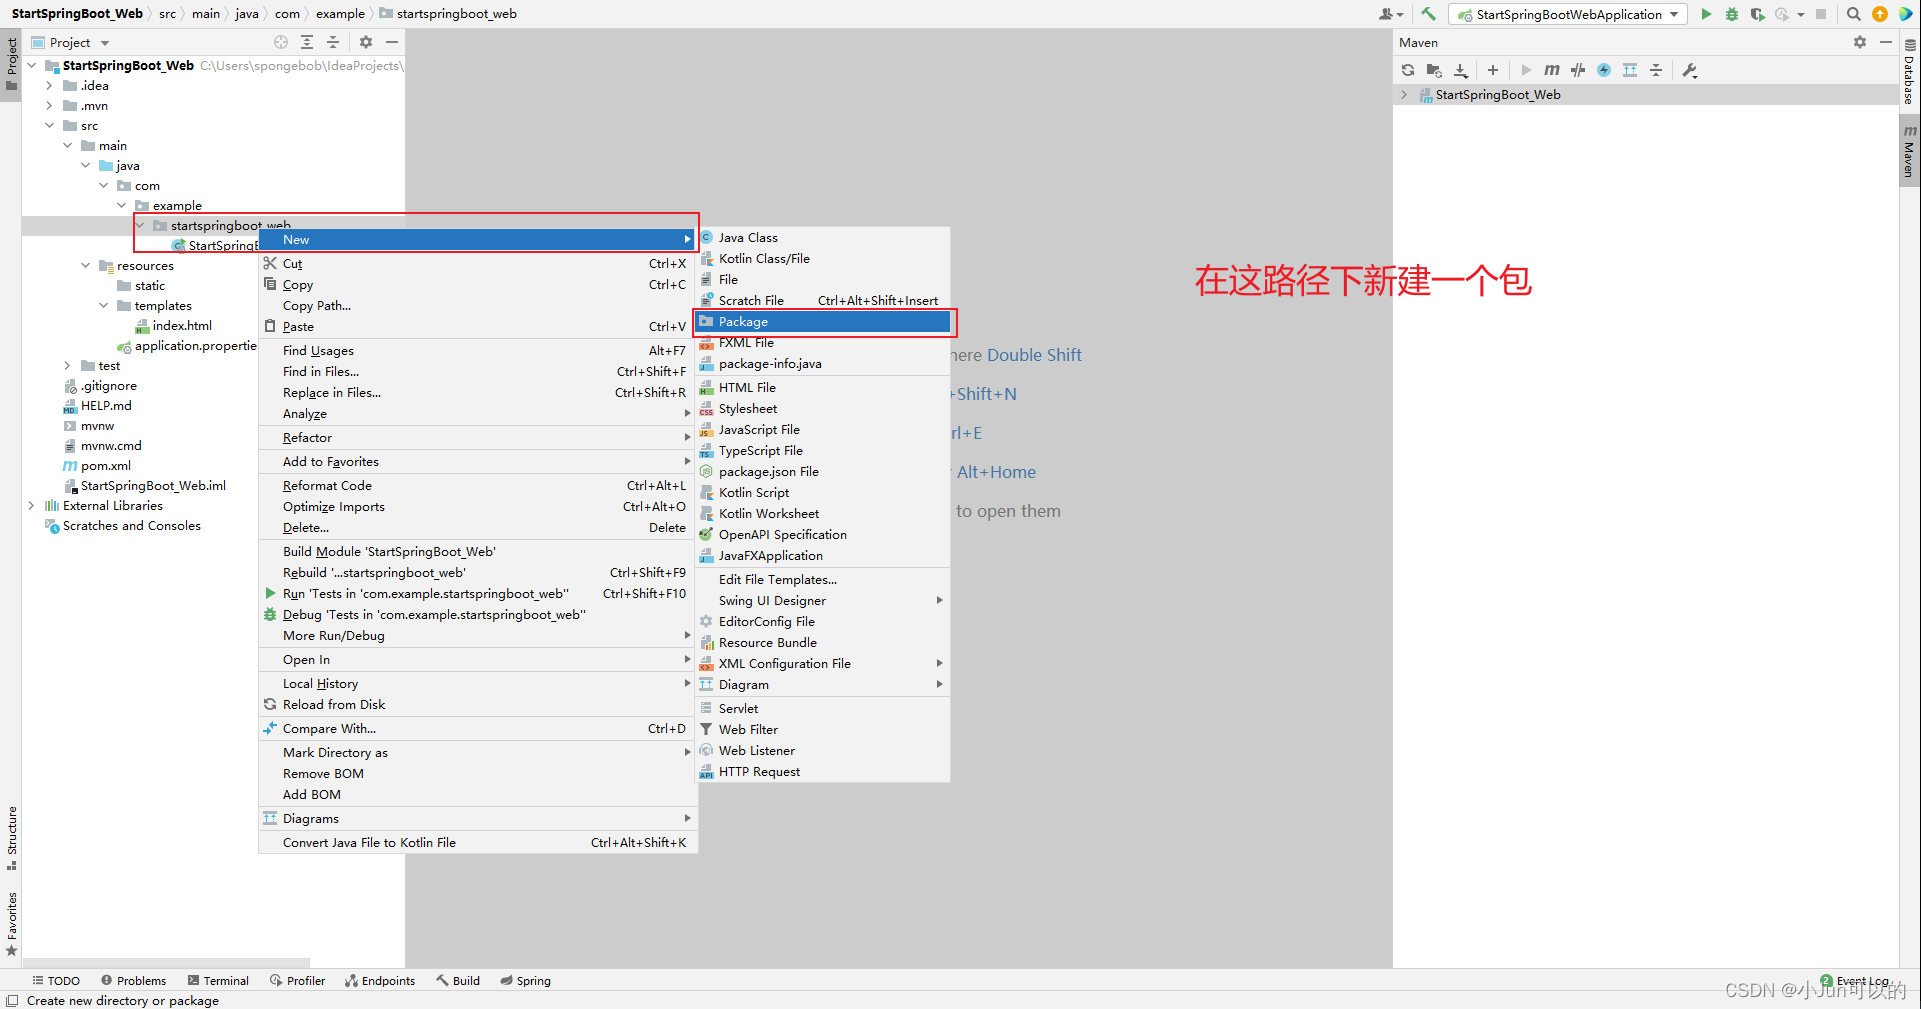1921x1009 pixels.
Task: Open Maven Settings wrench icon
Action: (1690, 70)
